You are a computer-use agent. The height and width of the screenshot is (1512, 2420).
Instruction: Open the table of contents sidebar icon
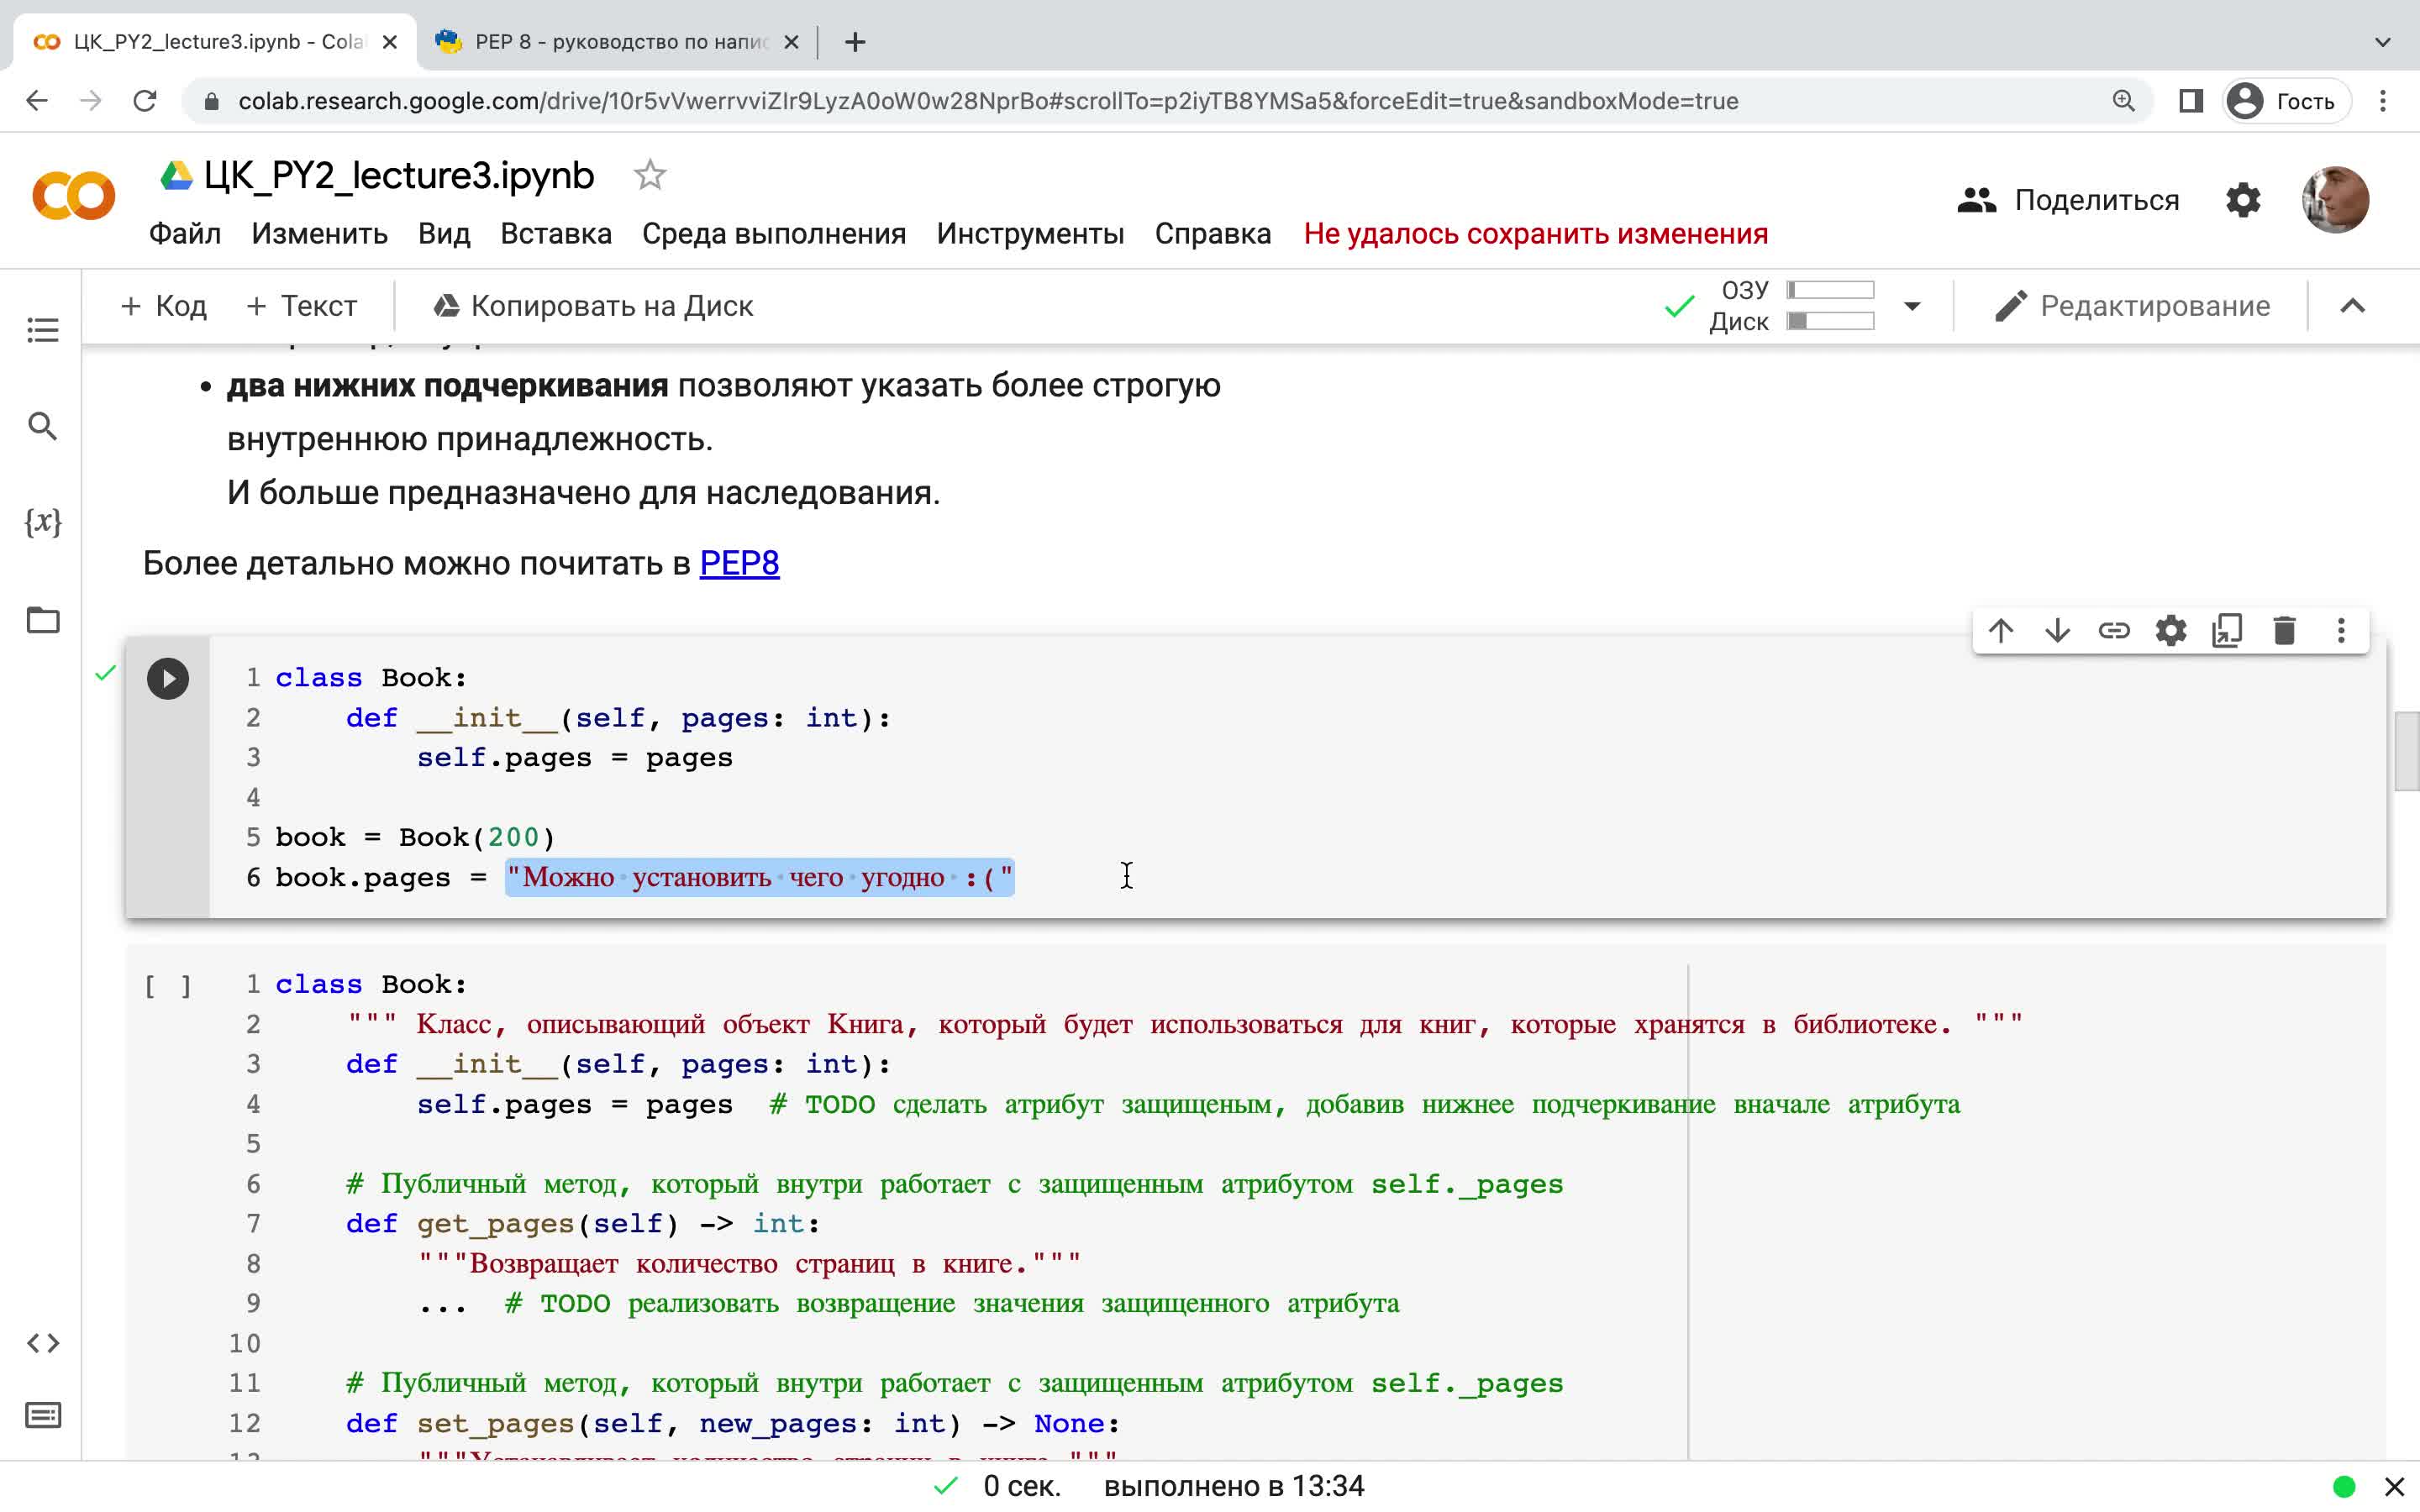42,330
